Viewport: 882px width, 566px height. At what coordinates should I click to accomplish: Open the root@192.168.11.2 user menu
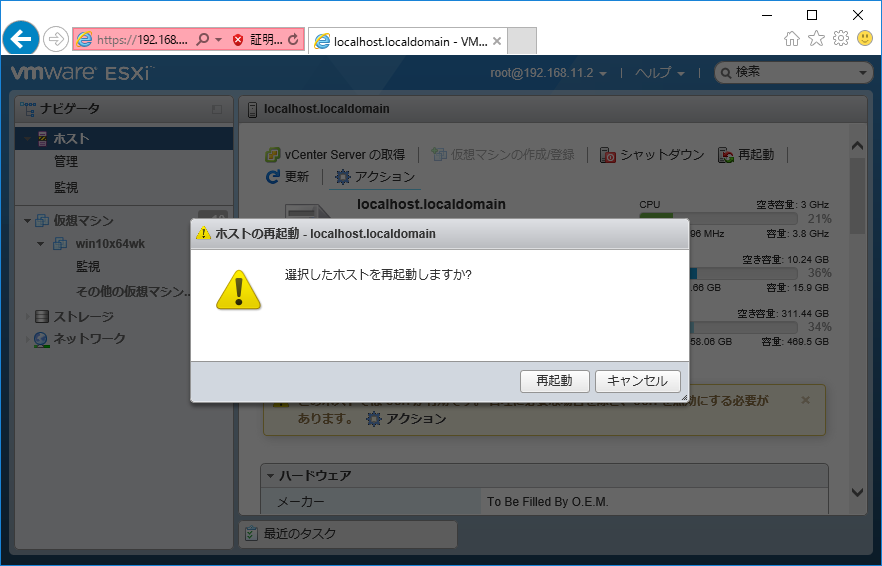[548, 73]
